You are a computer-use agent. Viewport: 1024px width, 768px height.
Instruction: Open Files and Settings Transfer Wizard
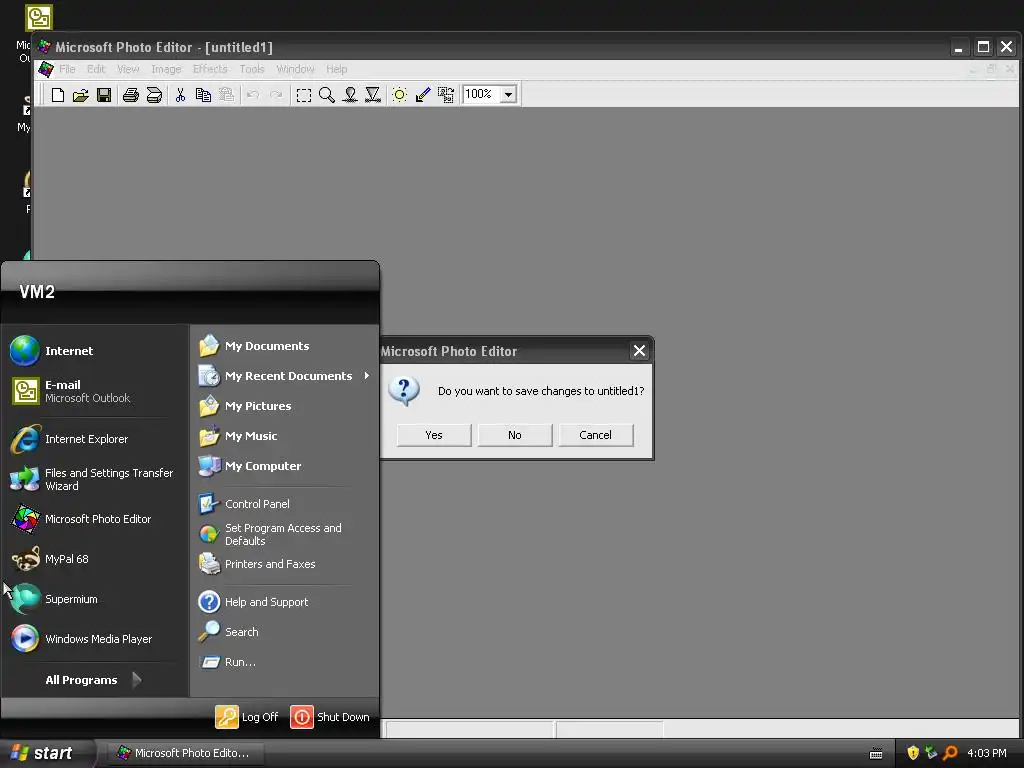click(x=95, y=479)
